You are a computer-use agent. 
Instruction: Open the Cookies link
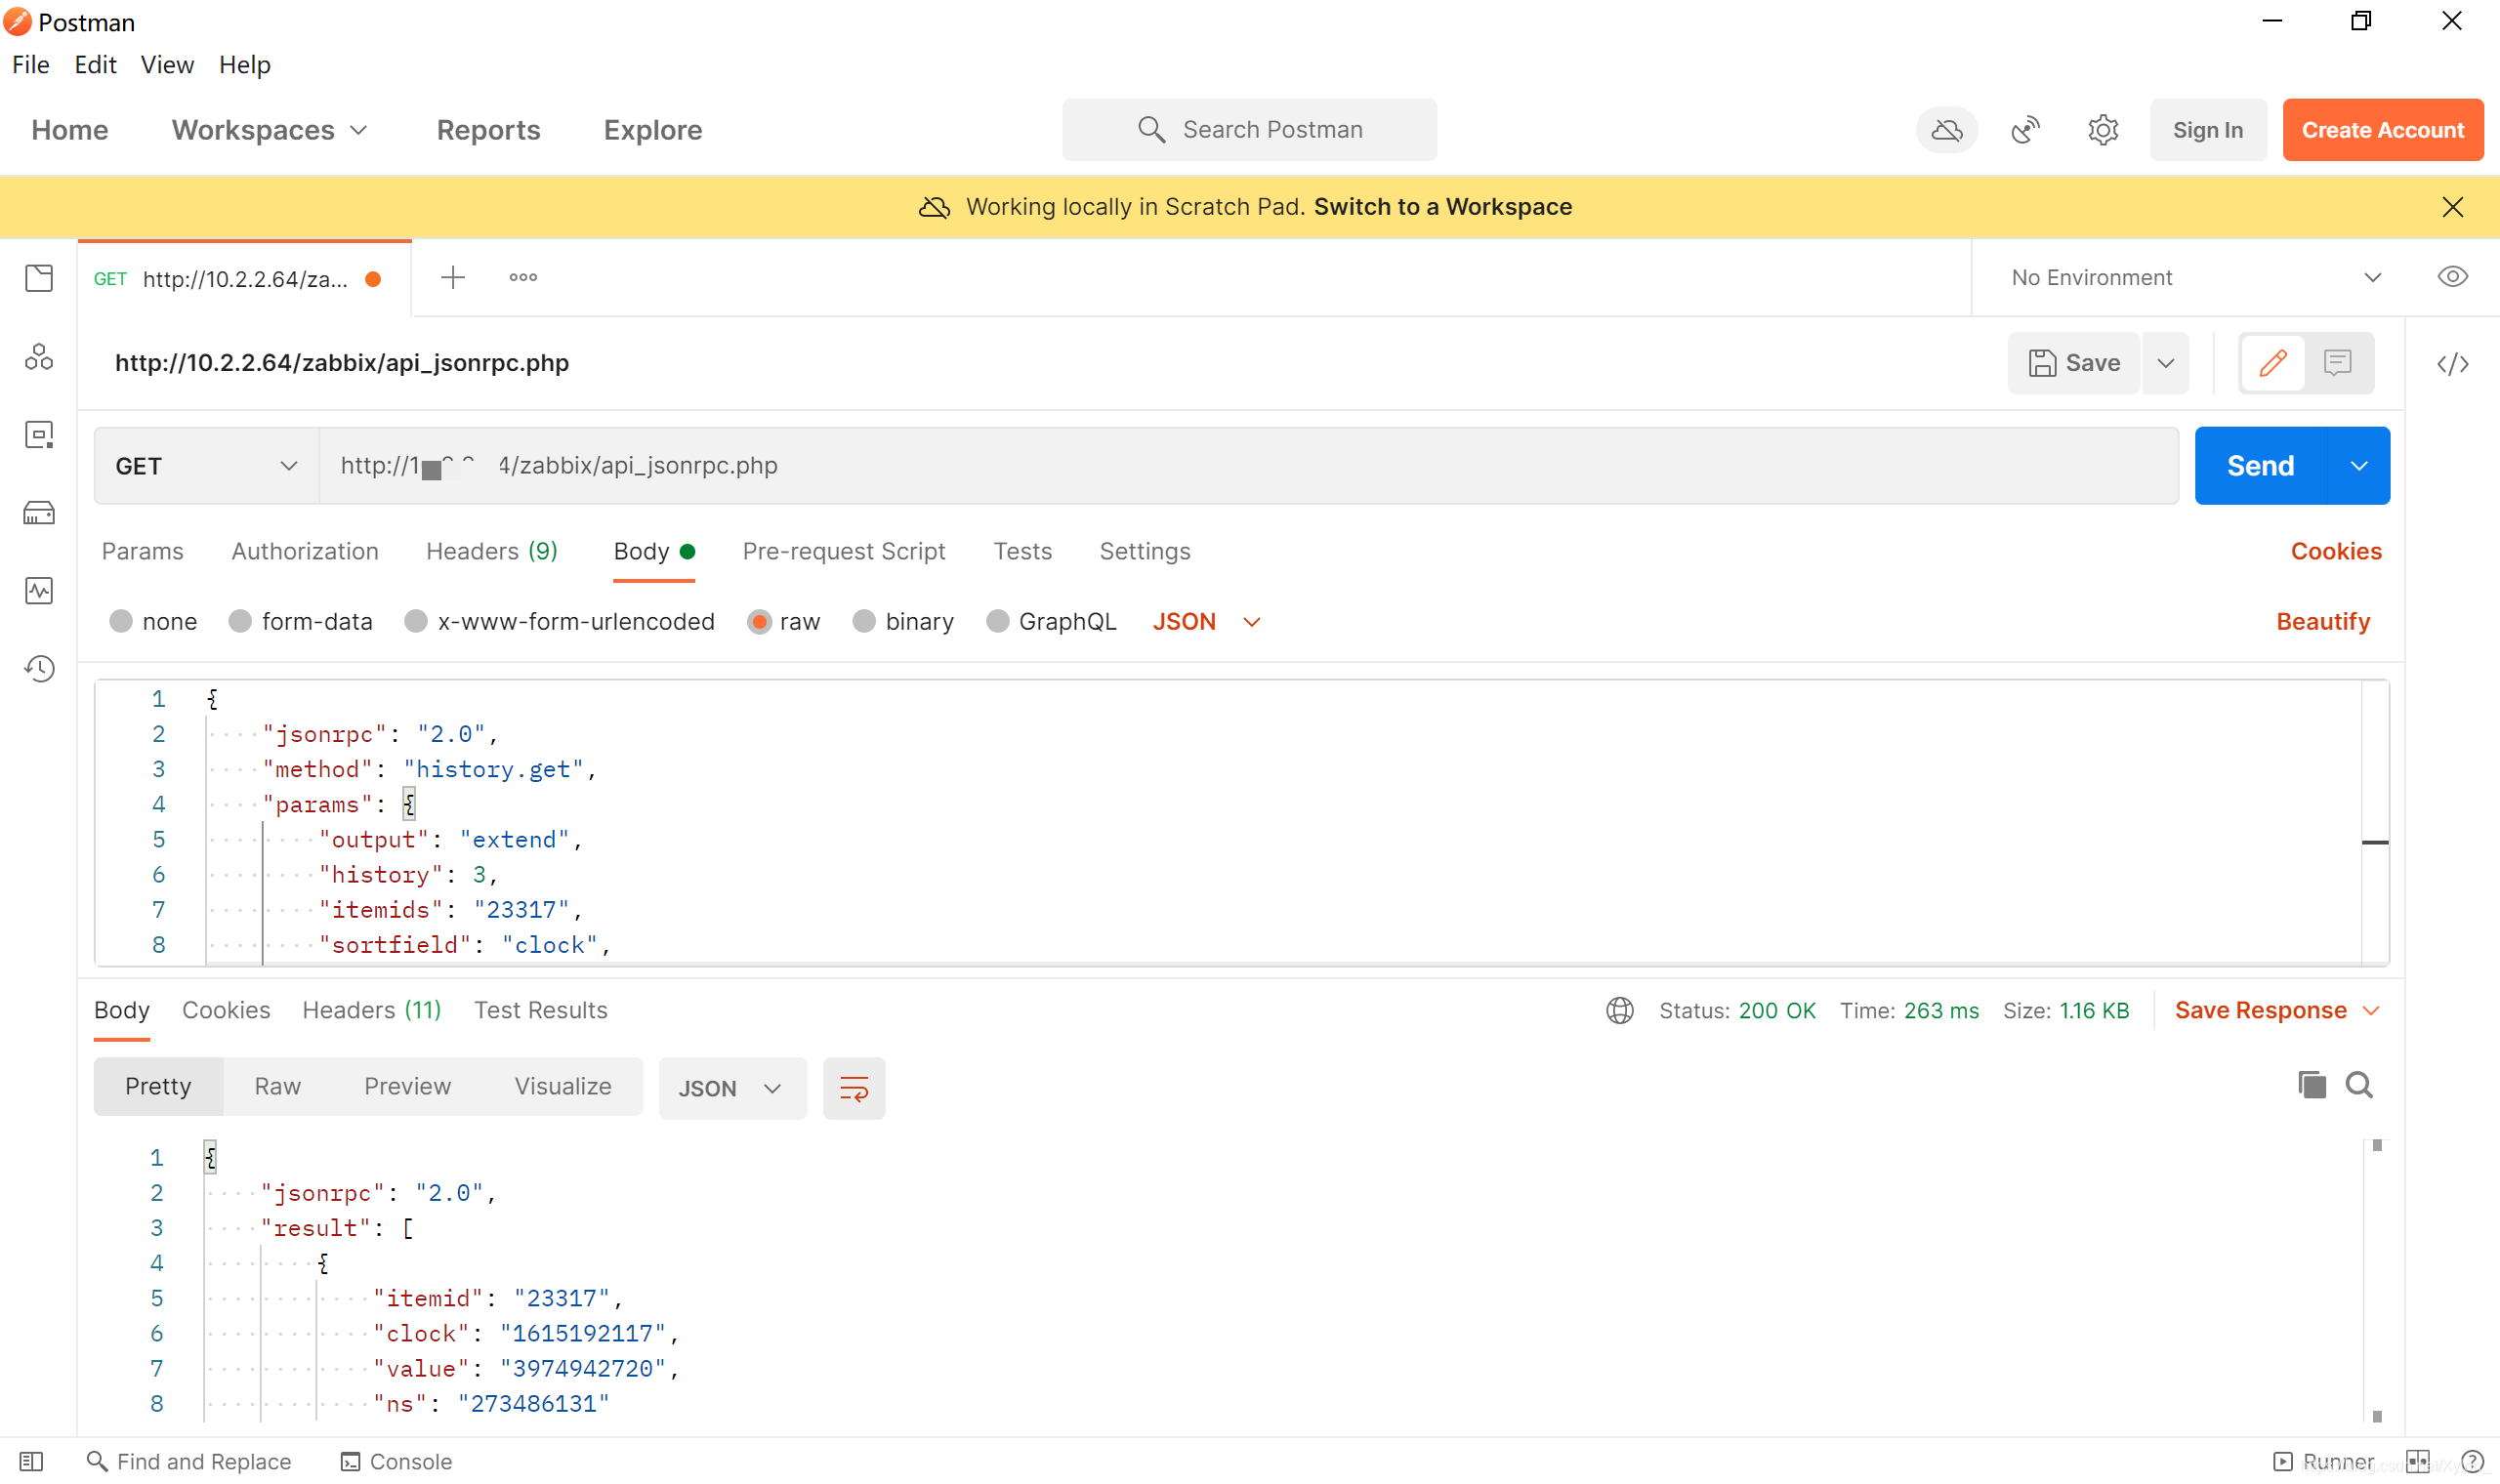coord(2336,552)
